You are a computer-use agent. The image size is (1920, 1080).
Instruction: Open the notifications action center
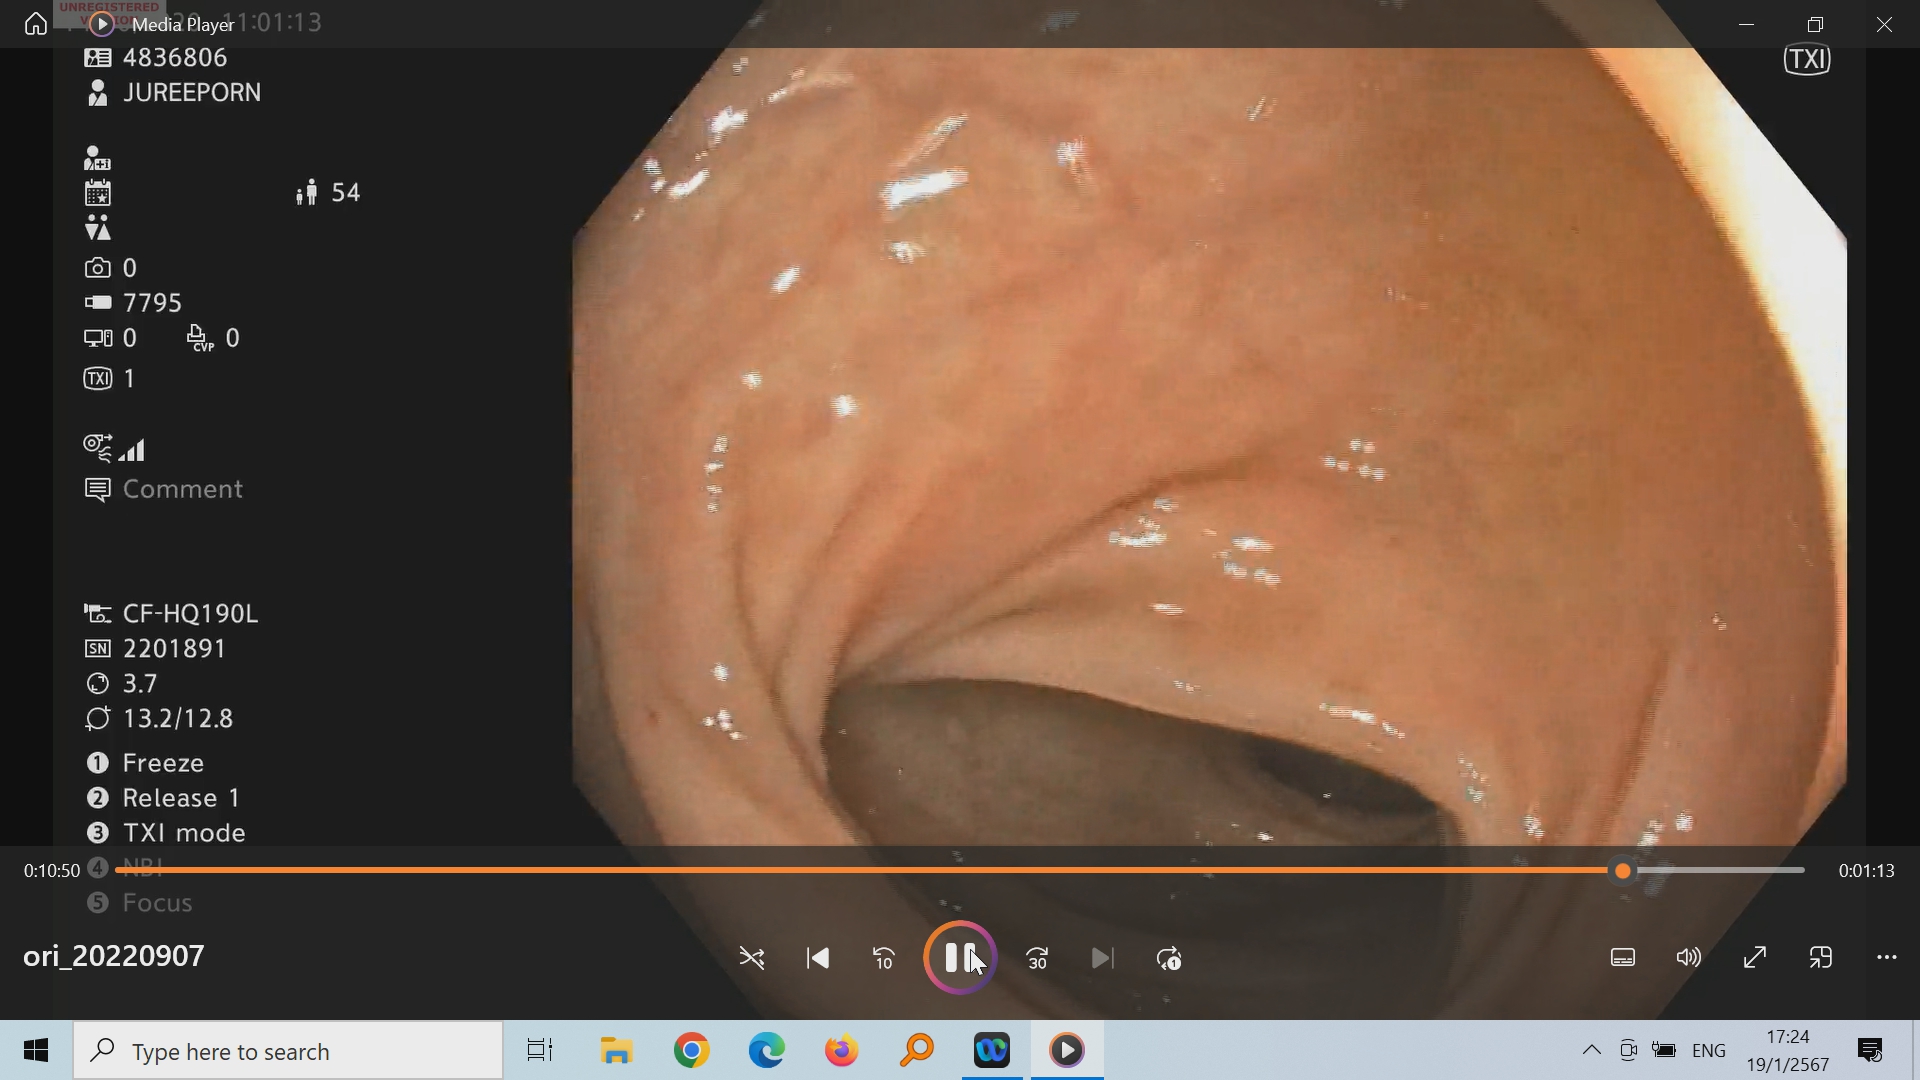pos(1870,1051)
